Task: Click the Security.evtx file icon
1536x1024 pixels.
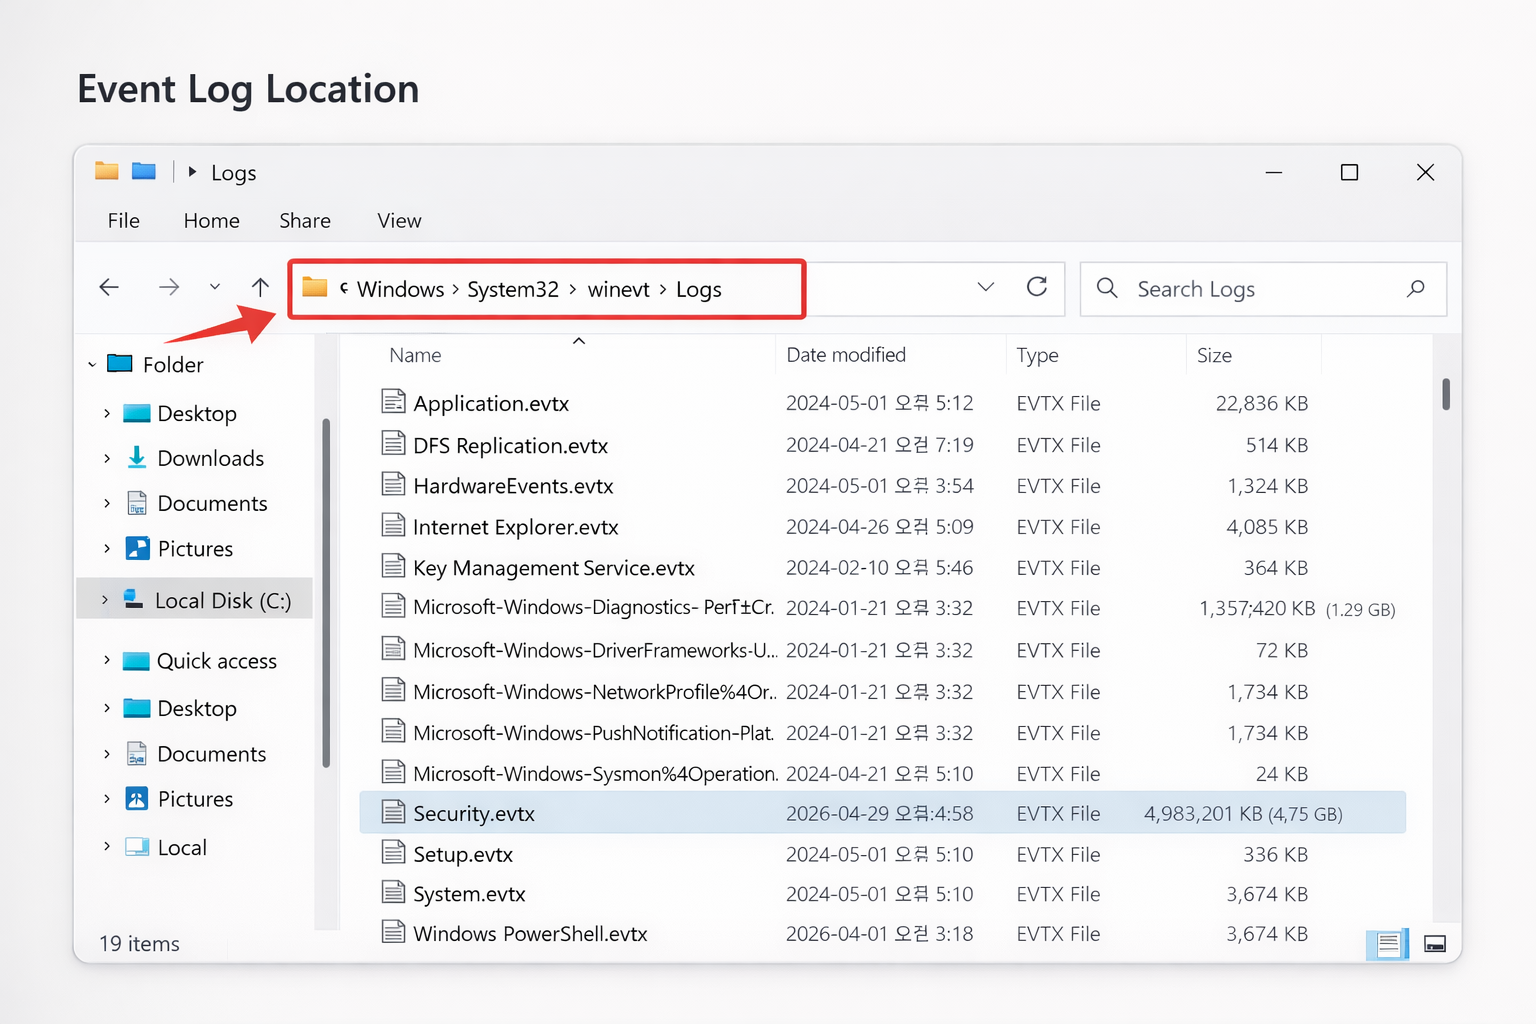Action: click(394, 813)
